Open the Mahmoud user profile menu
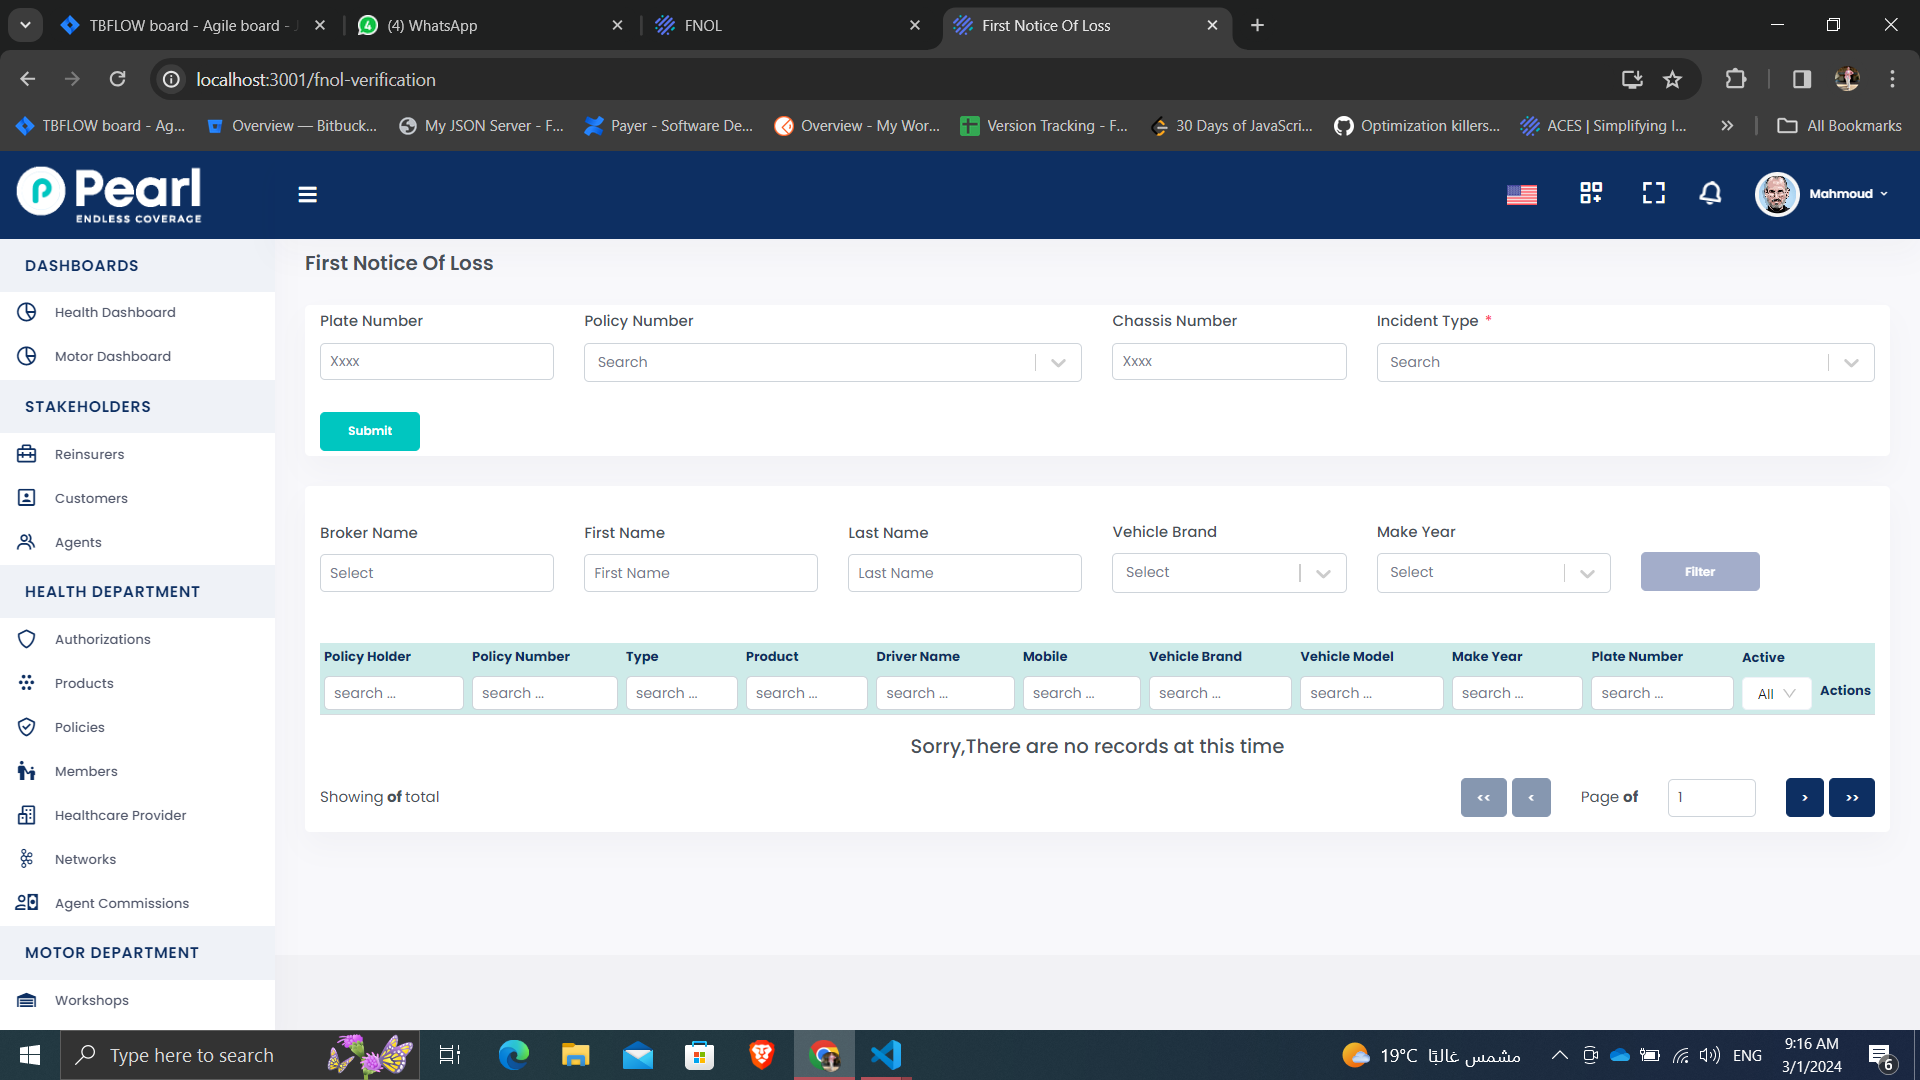 tap(1822, 194)
